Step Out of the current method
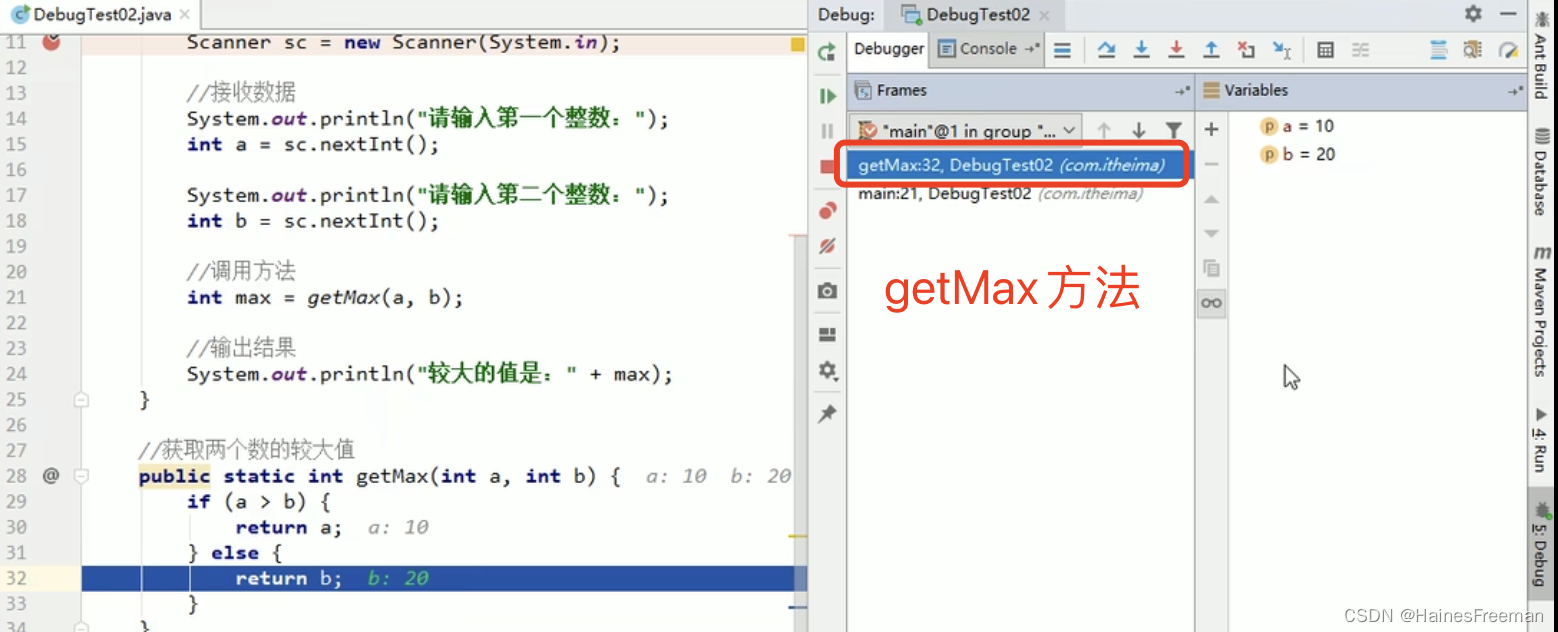Screen dimensions: 1558x632 1211,49
